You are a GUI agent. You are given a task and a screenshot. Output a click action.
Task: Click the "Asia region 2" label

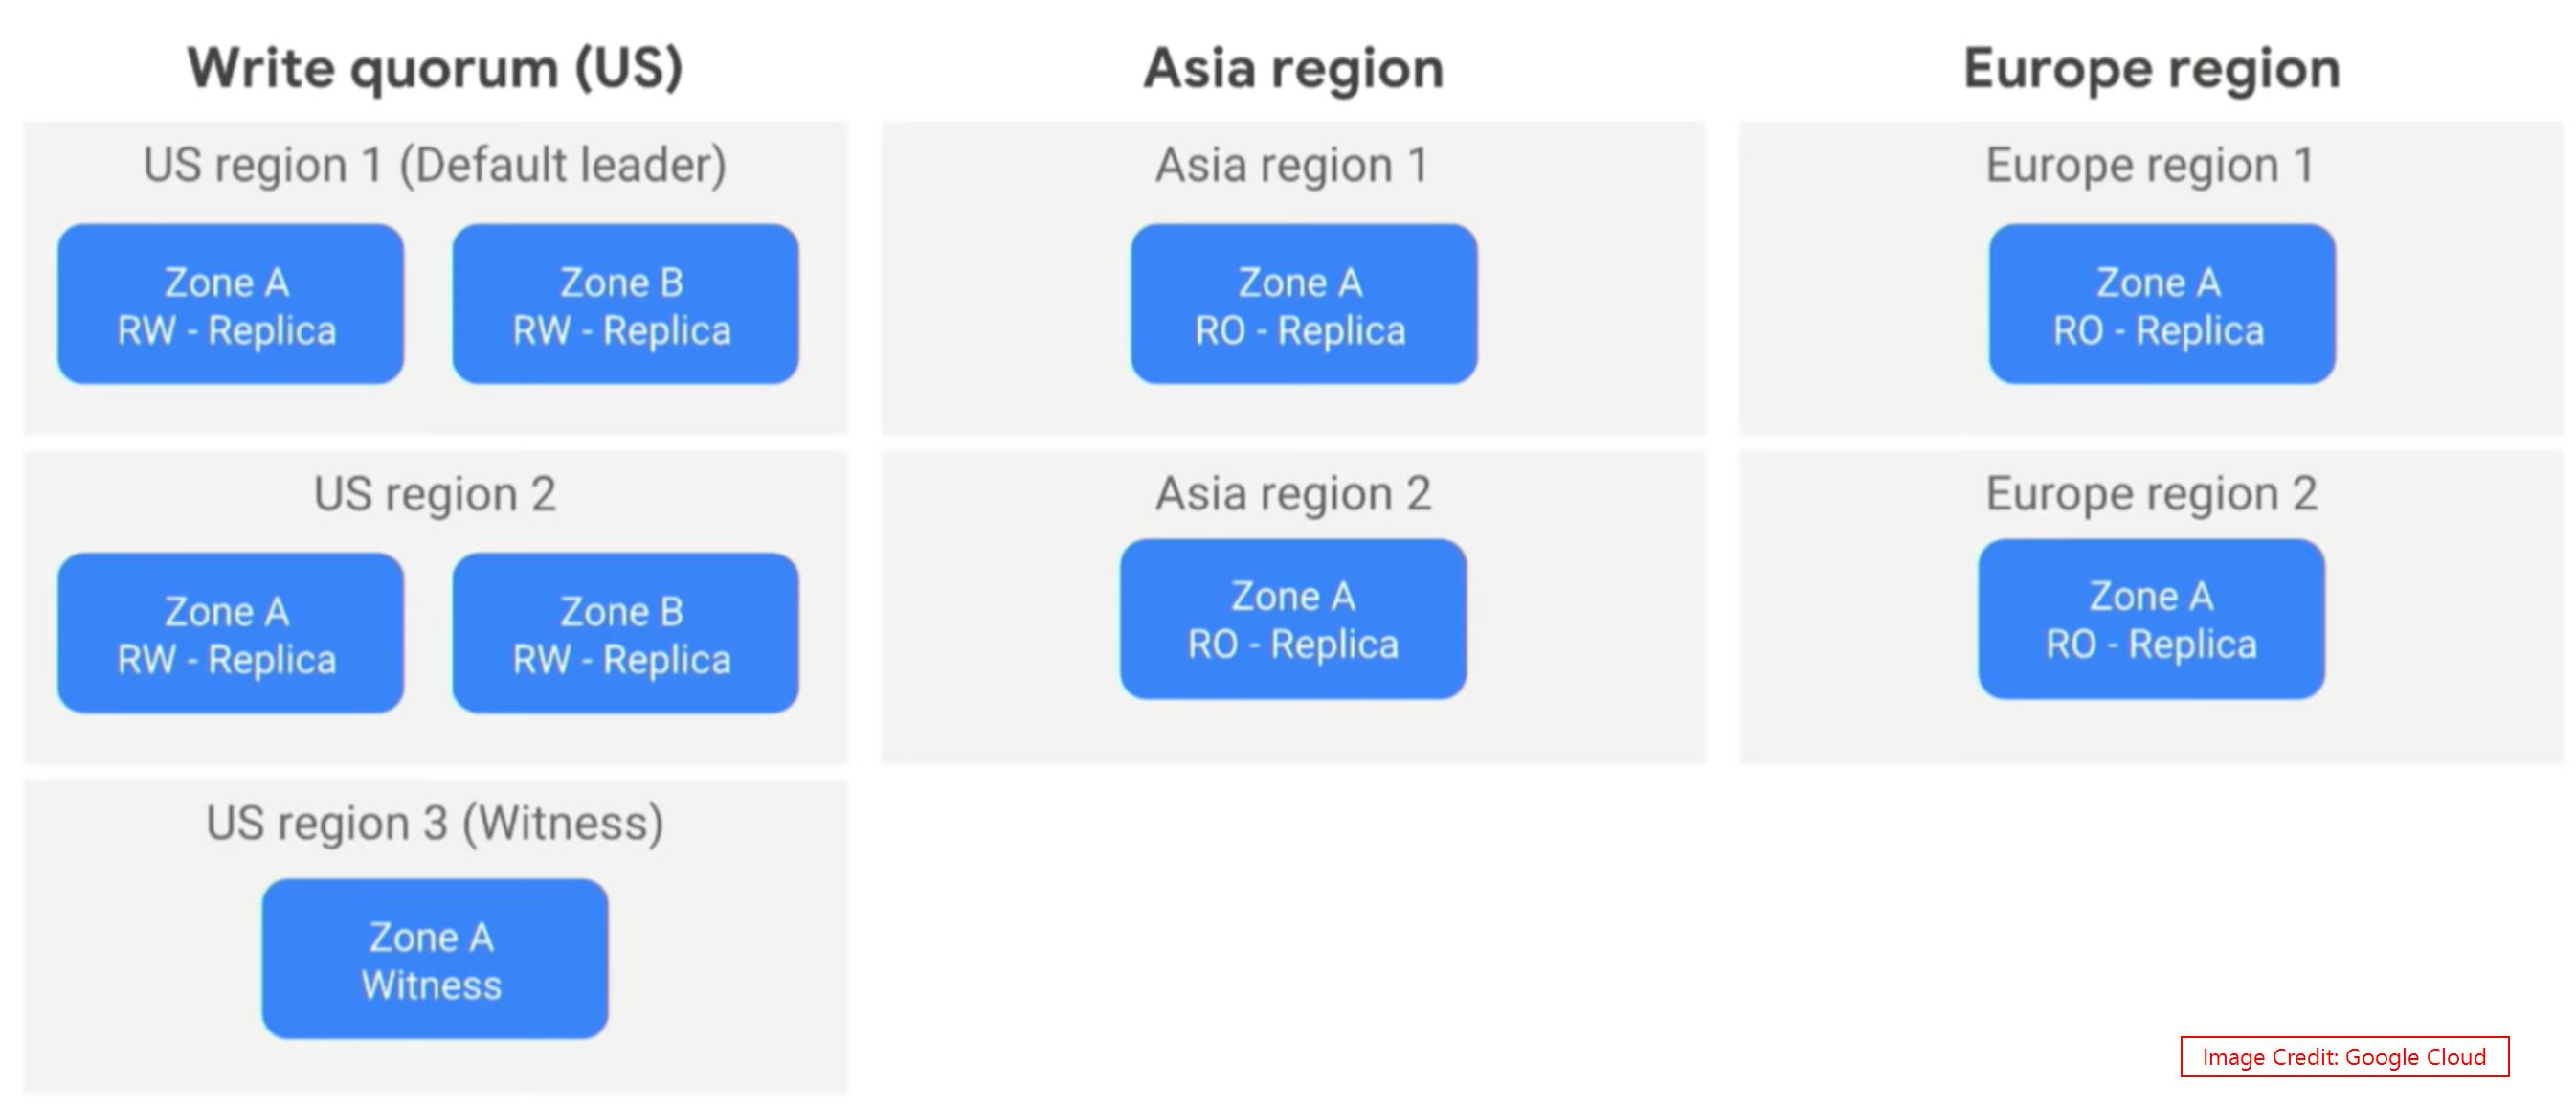click(1293, 494)
